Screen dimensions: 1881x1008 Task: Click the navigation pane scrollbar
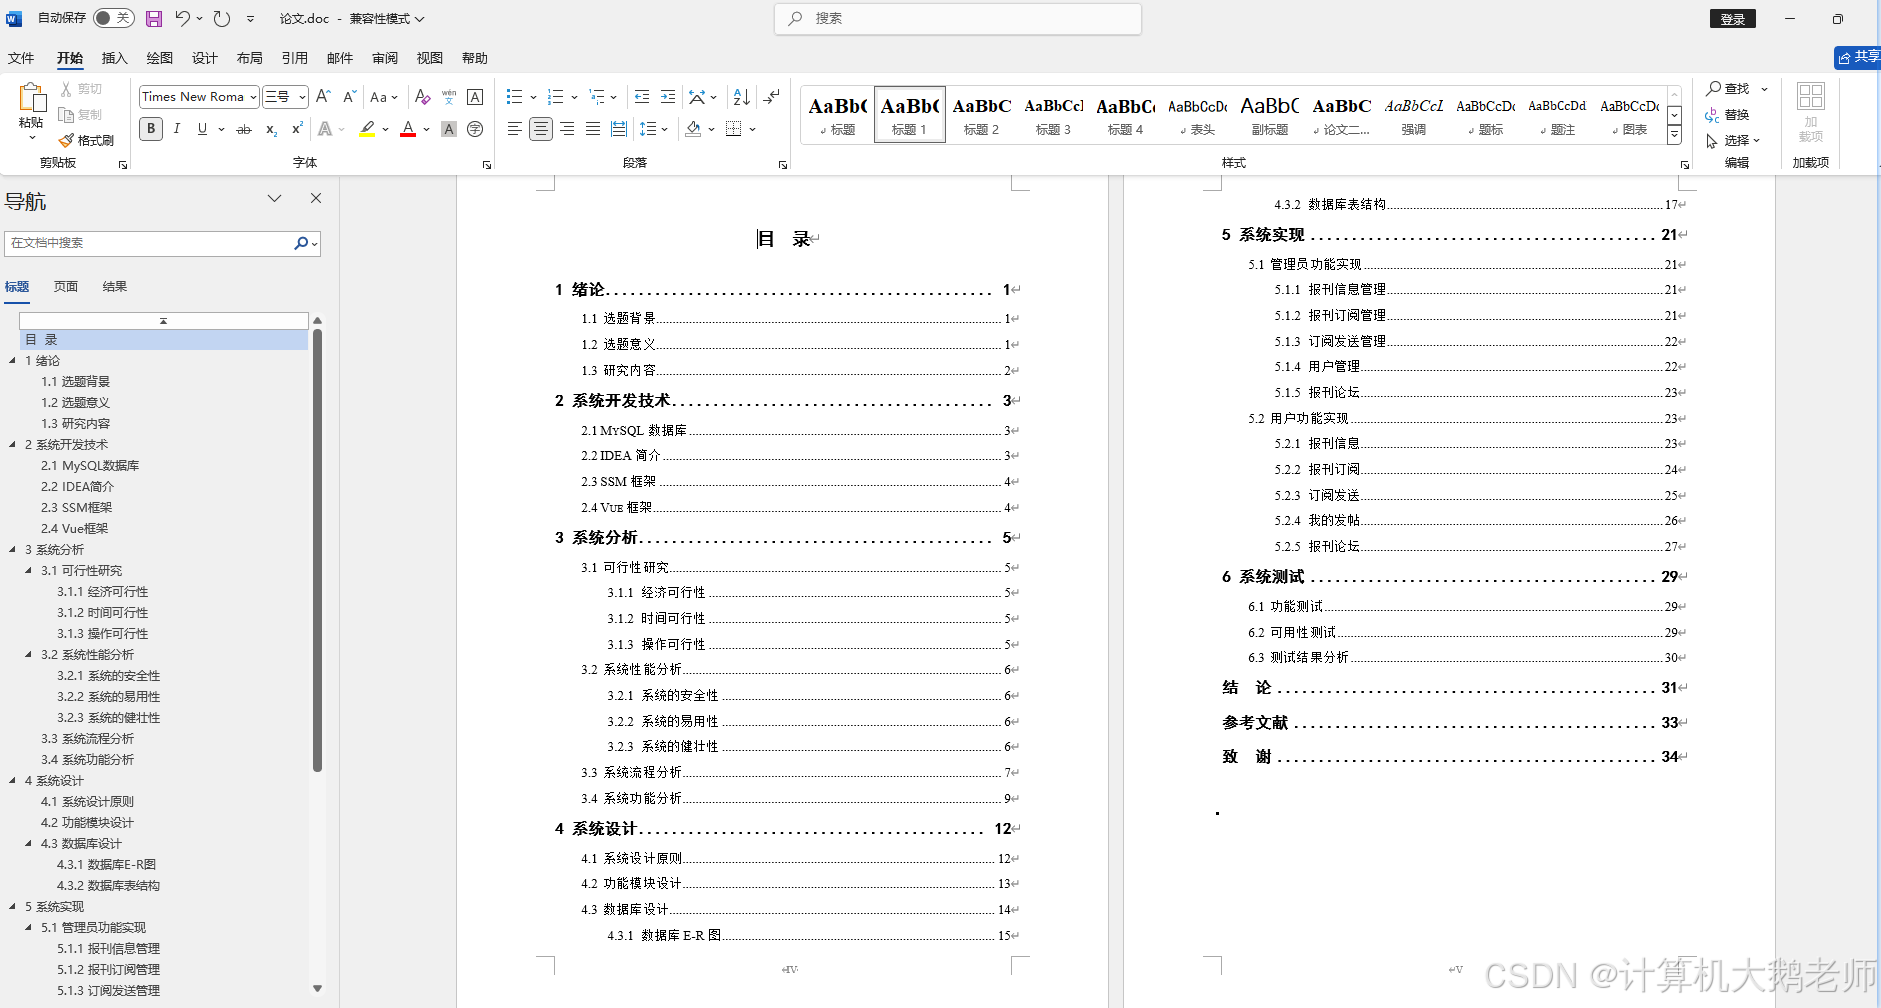(x=317, y=550)
